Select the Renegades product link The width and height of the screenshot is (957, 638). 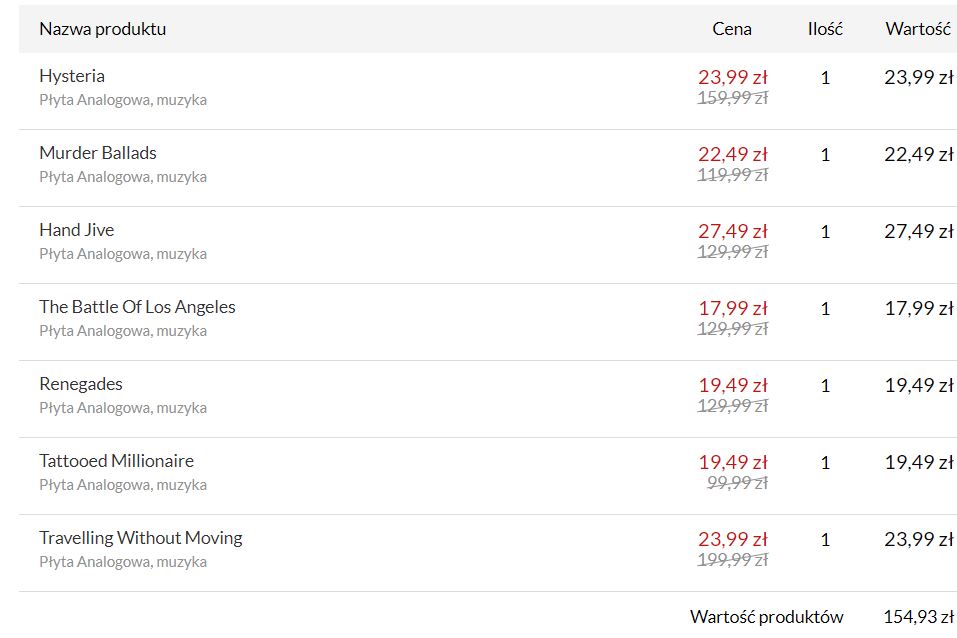[x=81, y=384]
